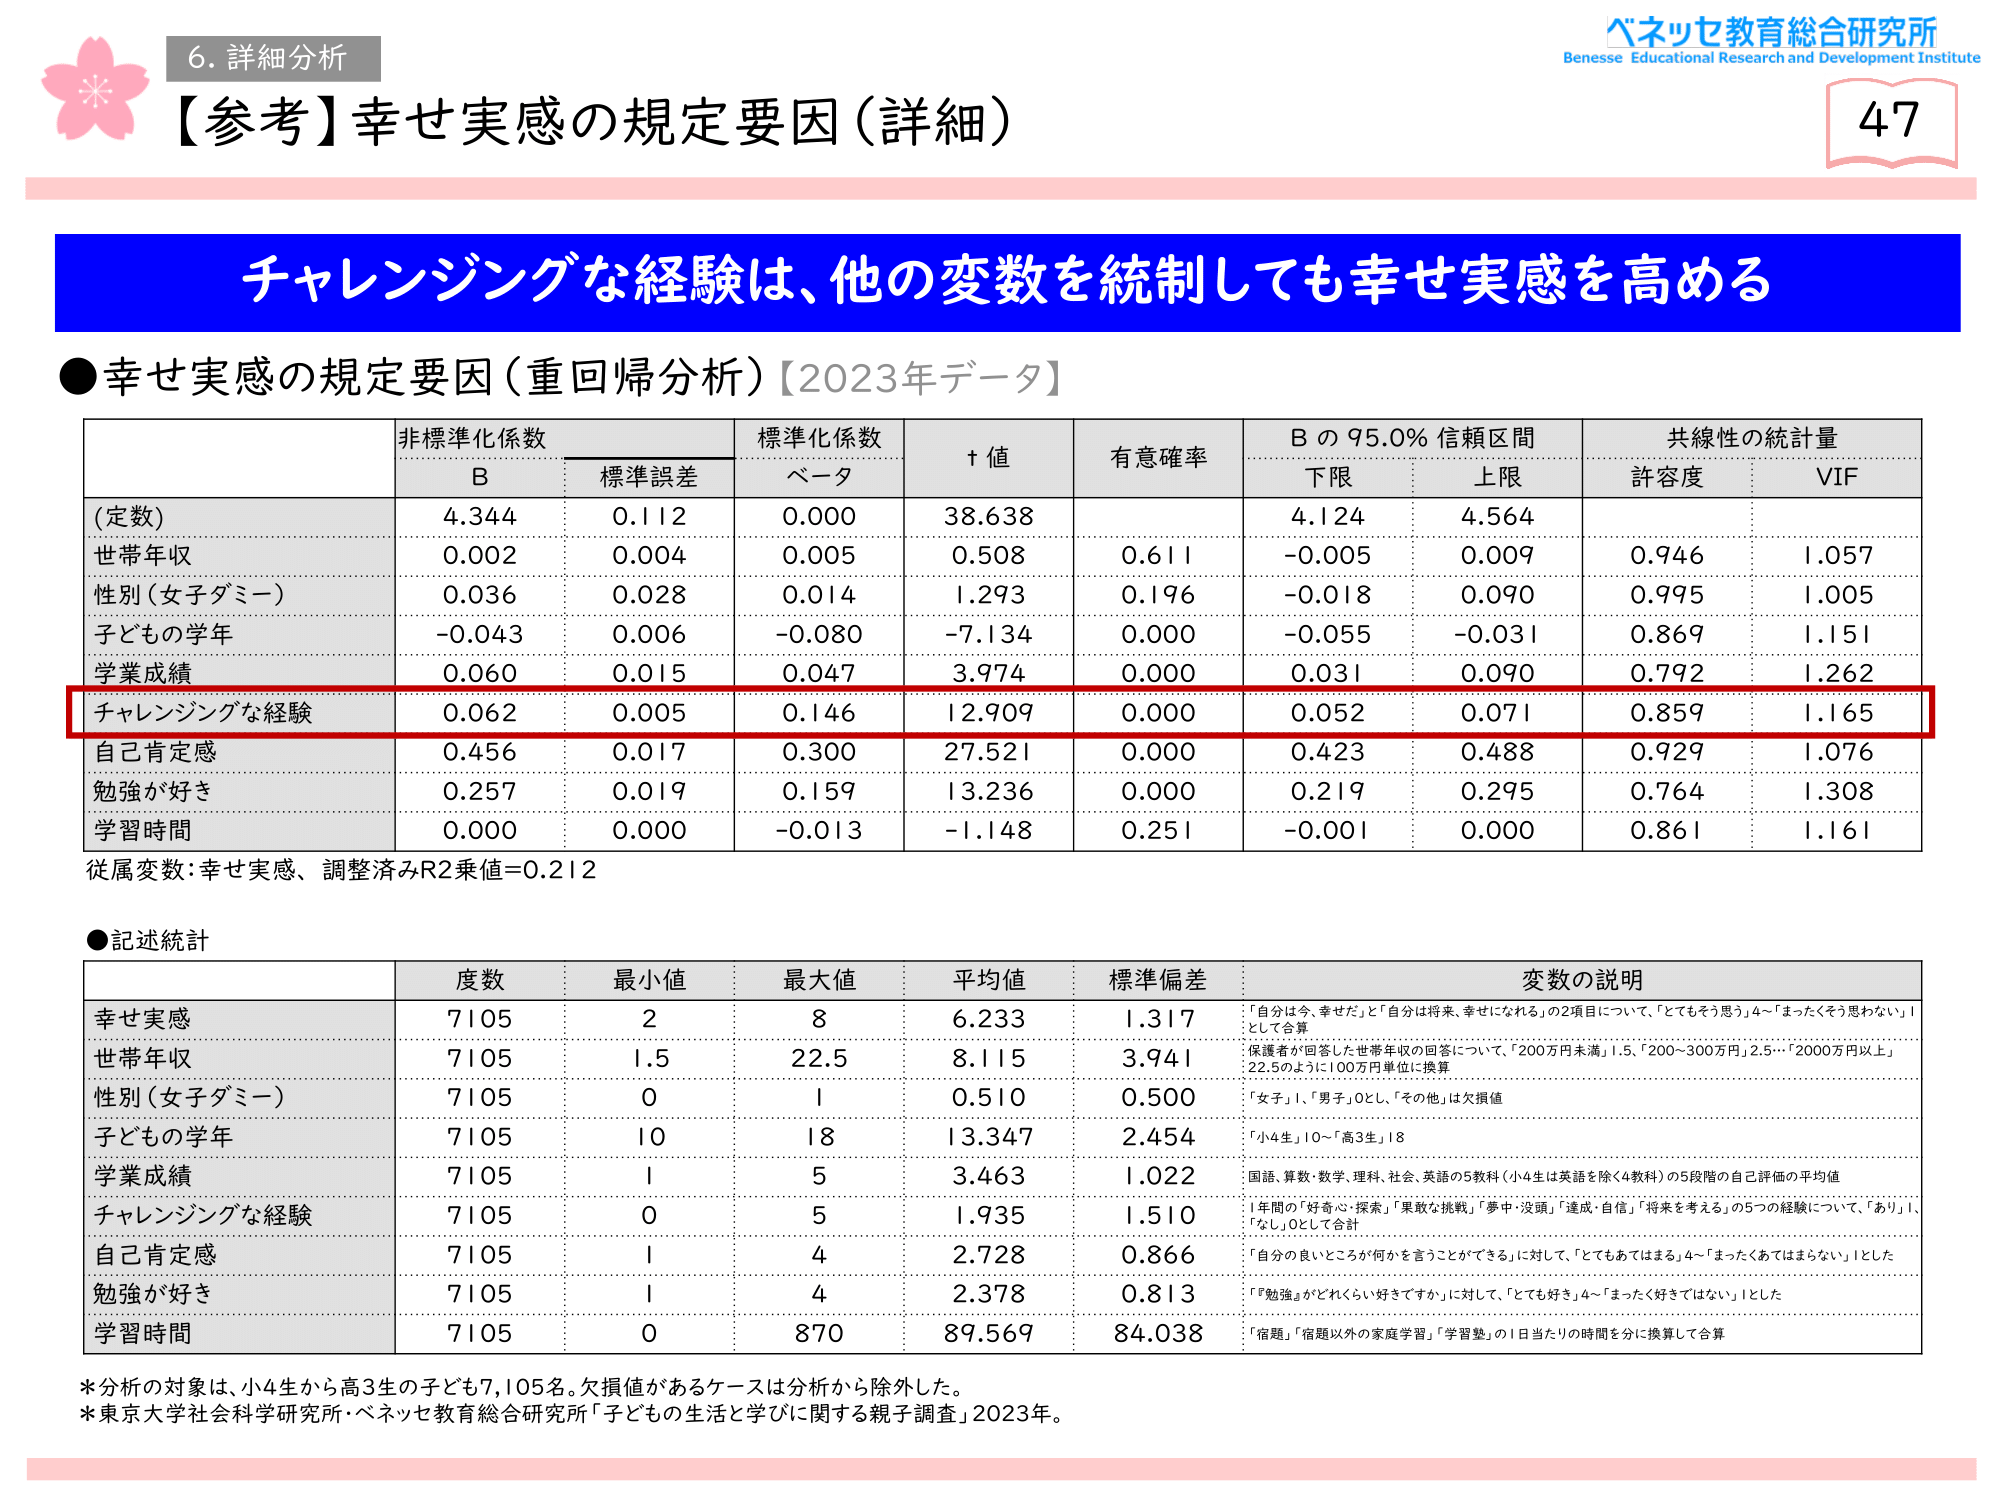The image size is (2000, 1500).
Task: Click the page number 47 book icon
Action: 1889,122
